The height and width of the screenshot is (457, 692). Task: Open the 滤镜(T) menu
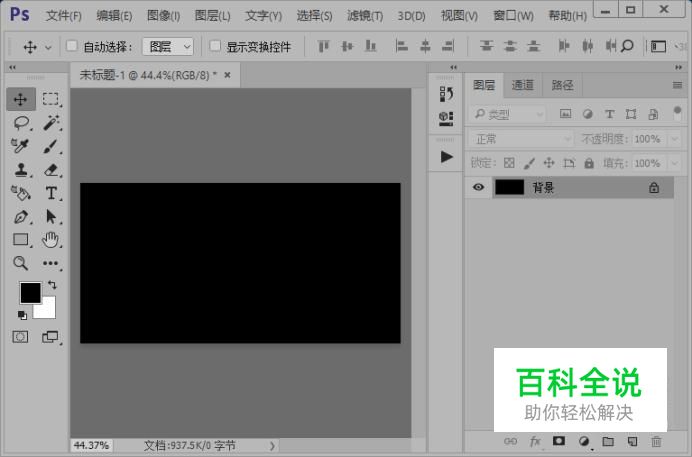365,16
